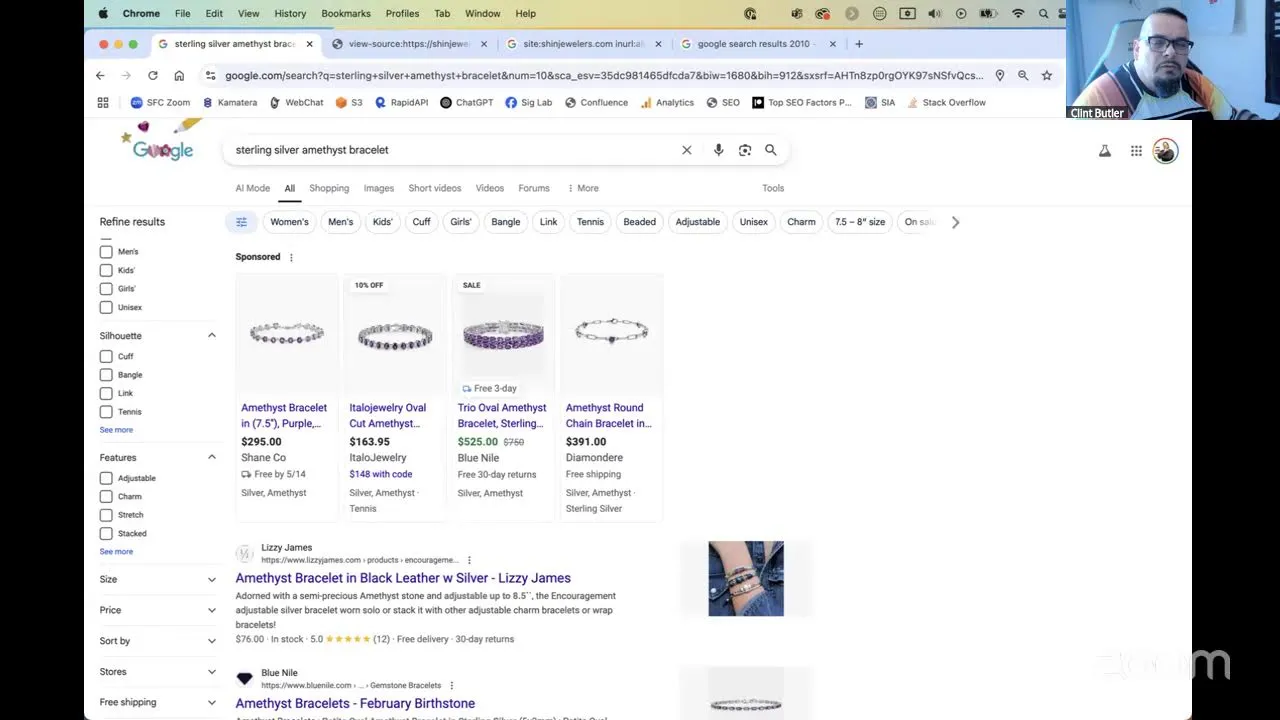Image resolution: width=1280 pixels, height=720 pixels.
Task: Open Amethyst Bracelet Lizzy James result link
Action: (x=403, y=578)
